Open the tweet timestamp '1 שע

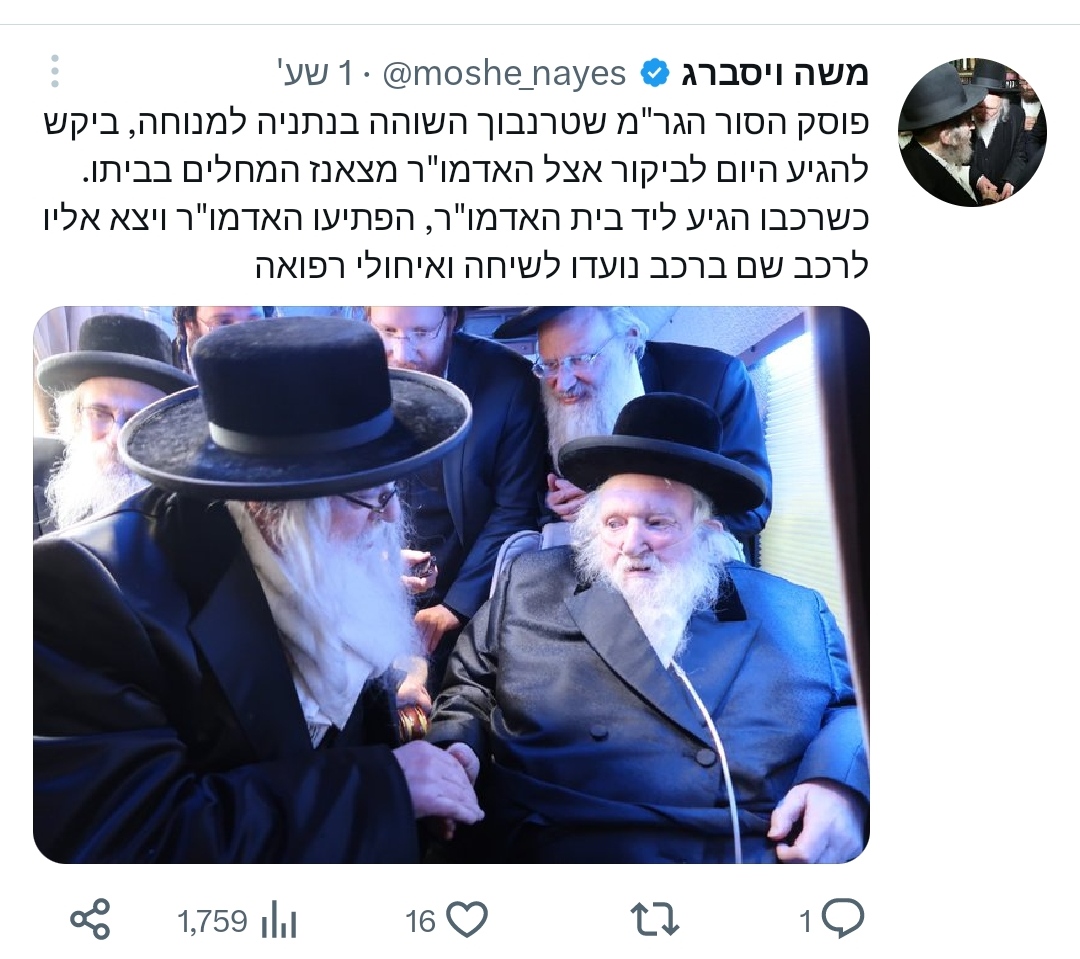[314, 74]
